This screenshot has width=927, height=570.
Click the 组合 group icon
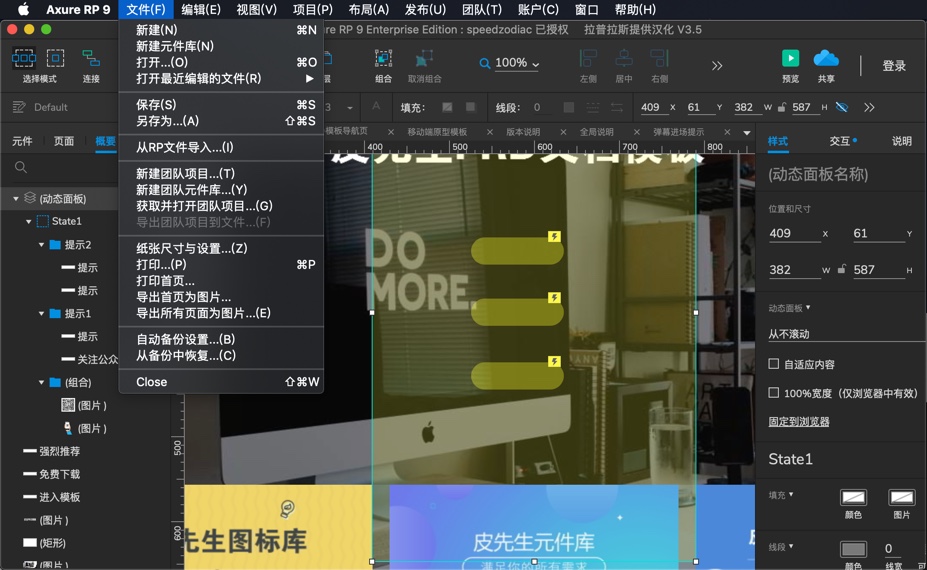(x=383, y=59)
